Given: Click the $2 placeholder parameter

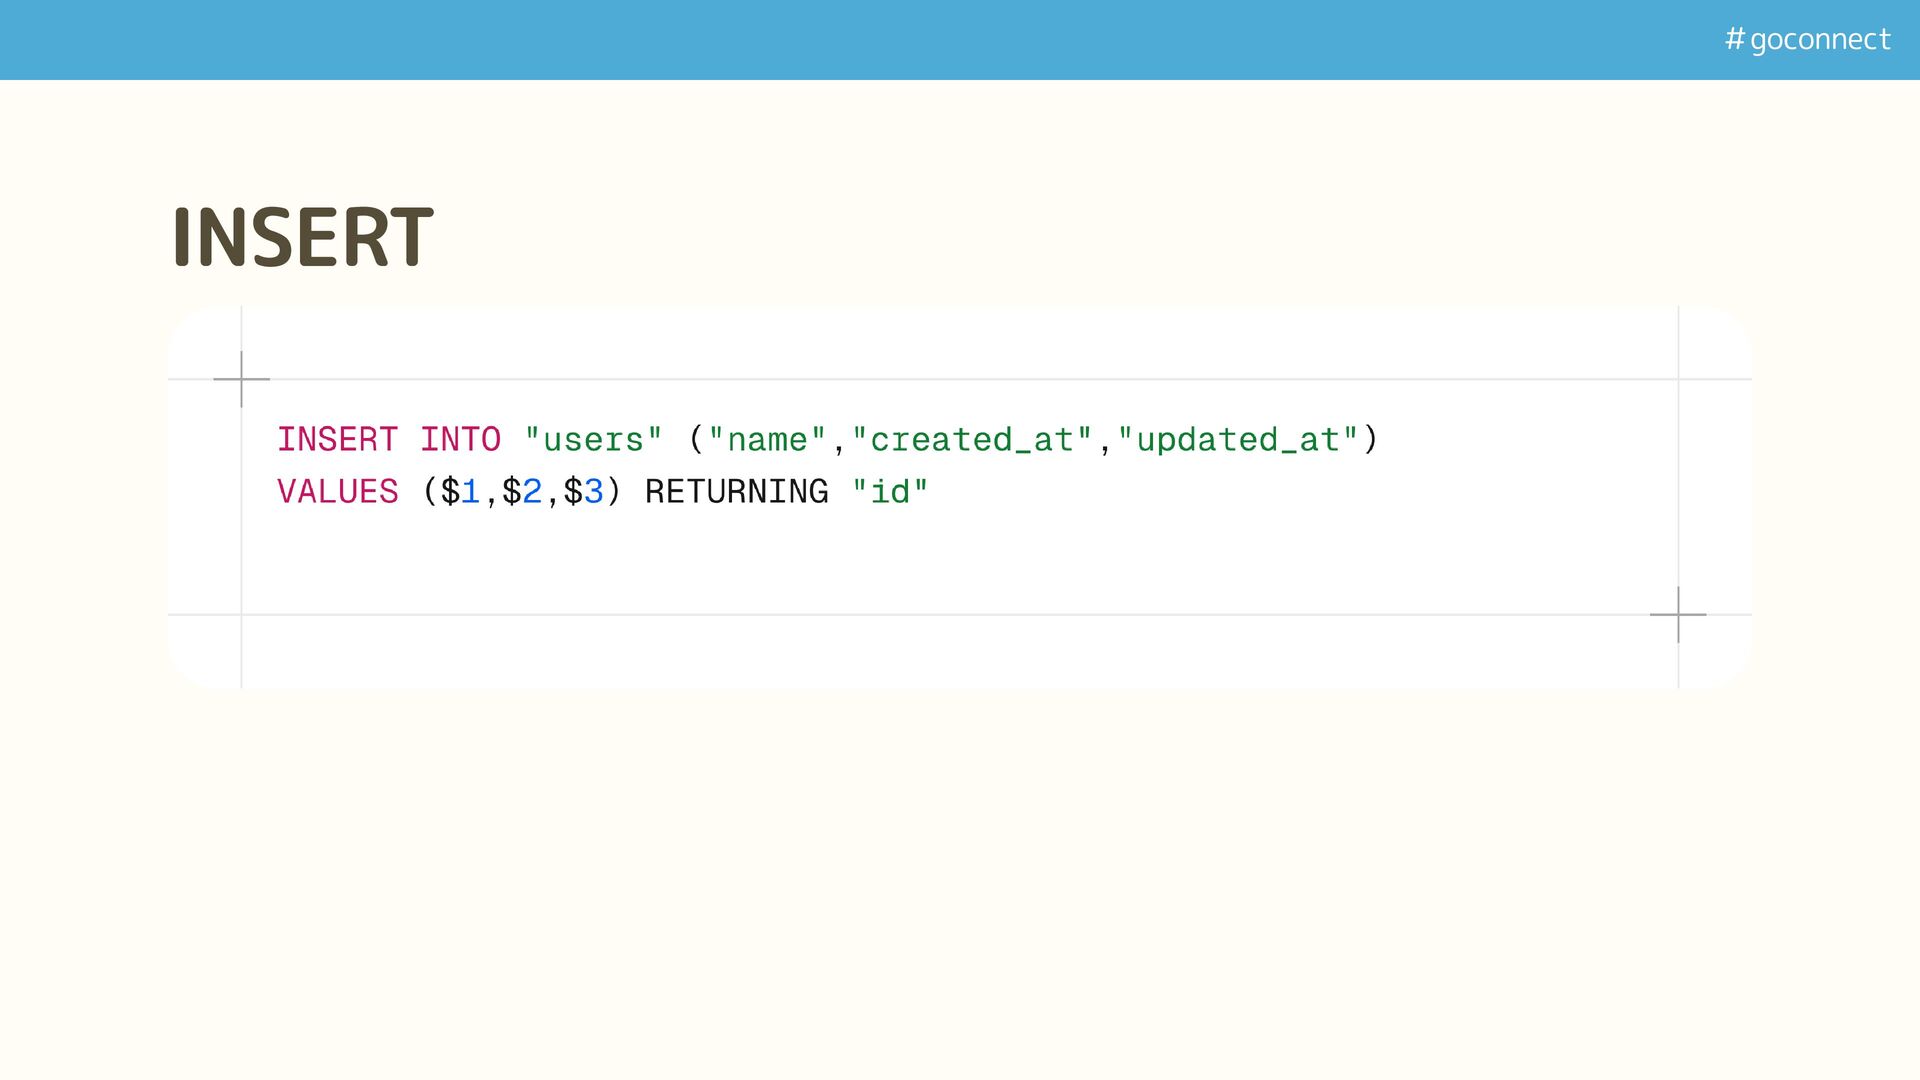Looking at the screenshot, I should pos(522,492).
